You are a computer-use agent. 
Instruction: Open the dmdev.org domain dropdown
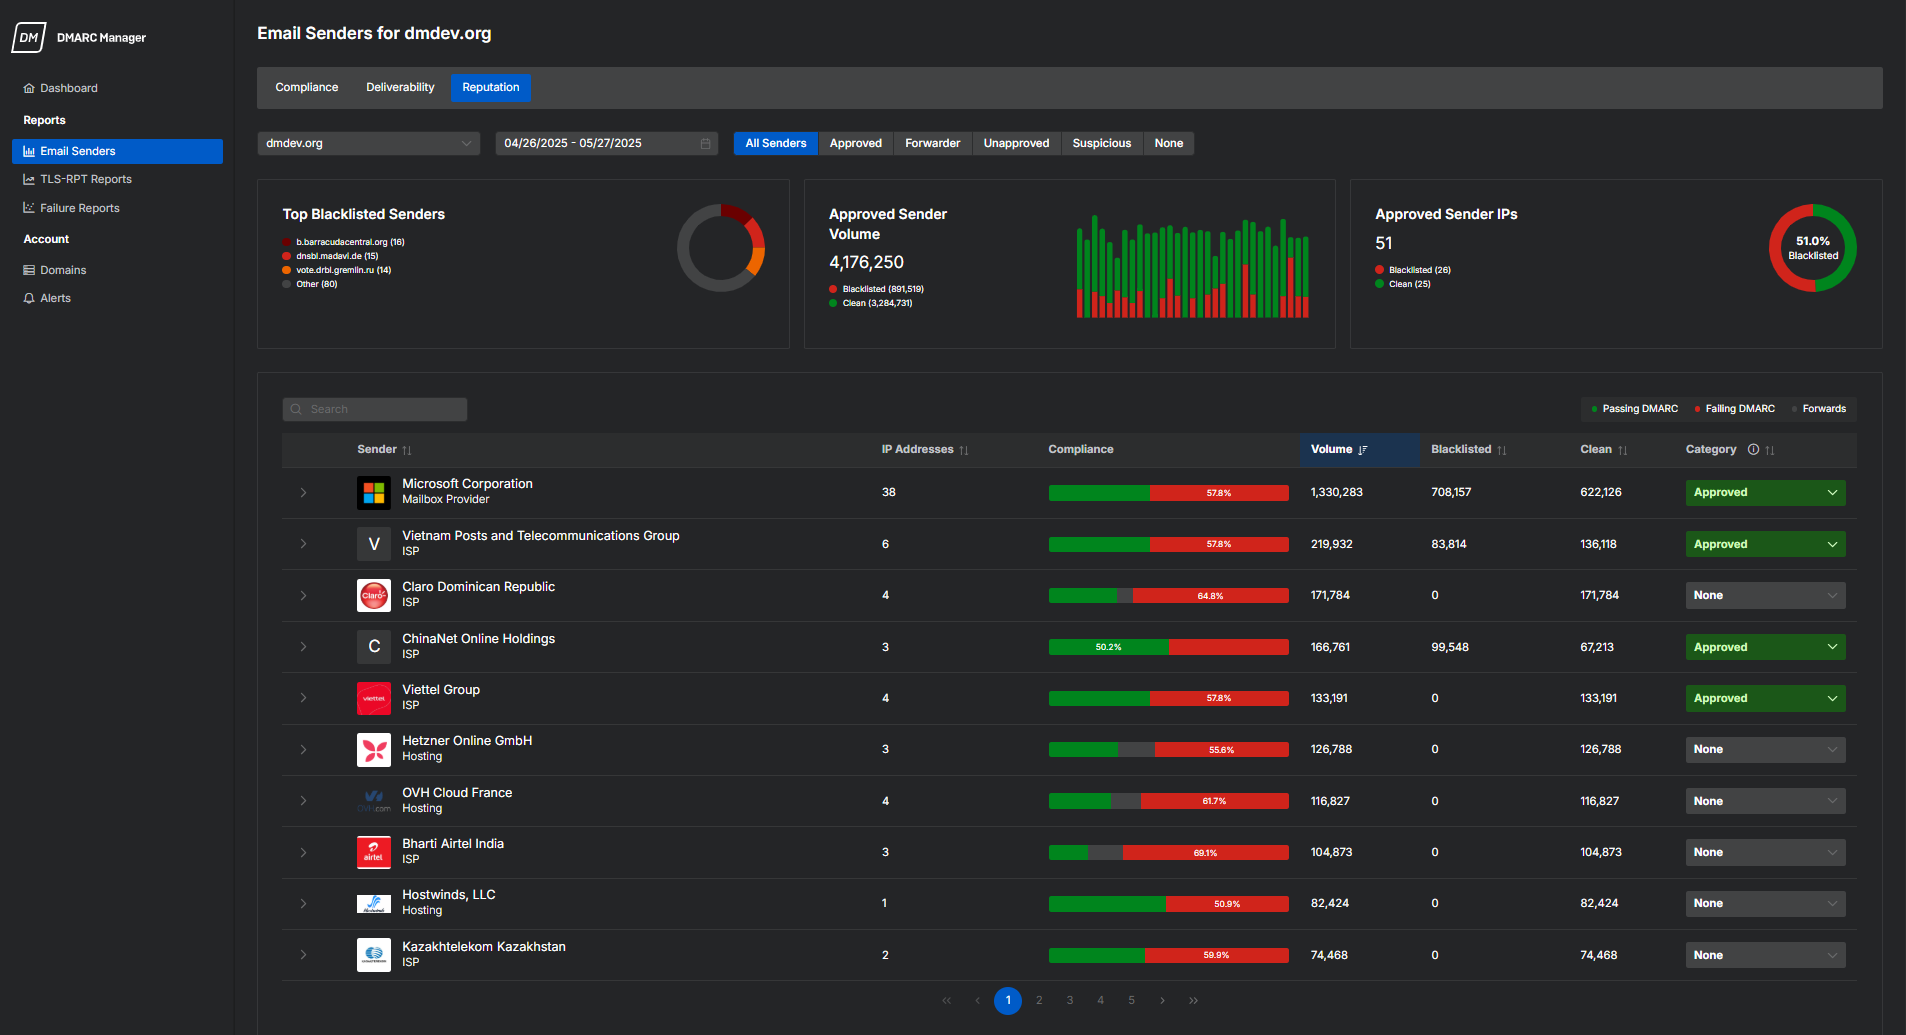368,144
